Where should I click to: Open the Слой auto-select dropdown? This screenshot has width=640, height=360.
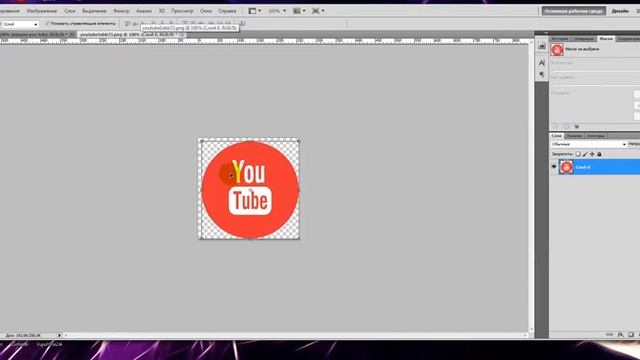coord(20,24)
